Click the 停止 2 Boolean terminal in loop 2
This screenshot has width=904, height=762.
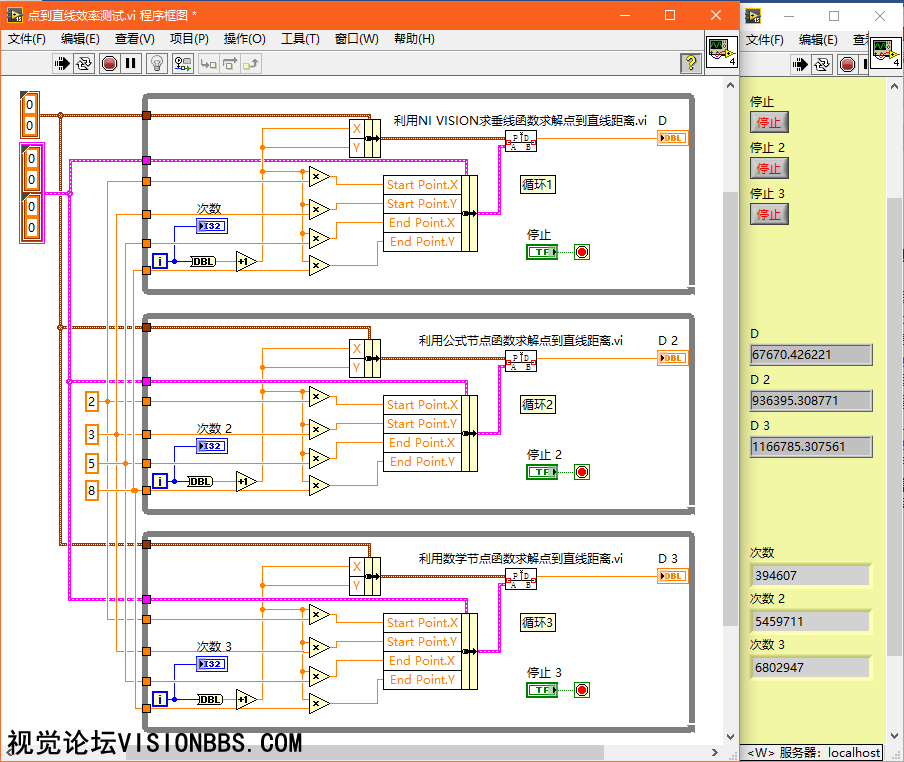[x=542, y=472]
